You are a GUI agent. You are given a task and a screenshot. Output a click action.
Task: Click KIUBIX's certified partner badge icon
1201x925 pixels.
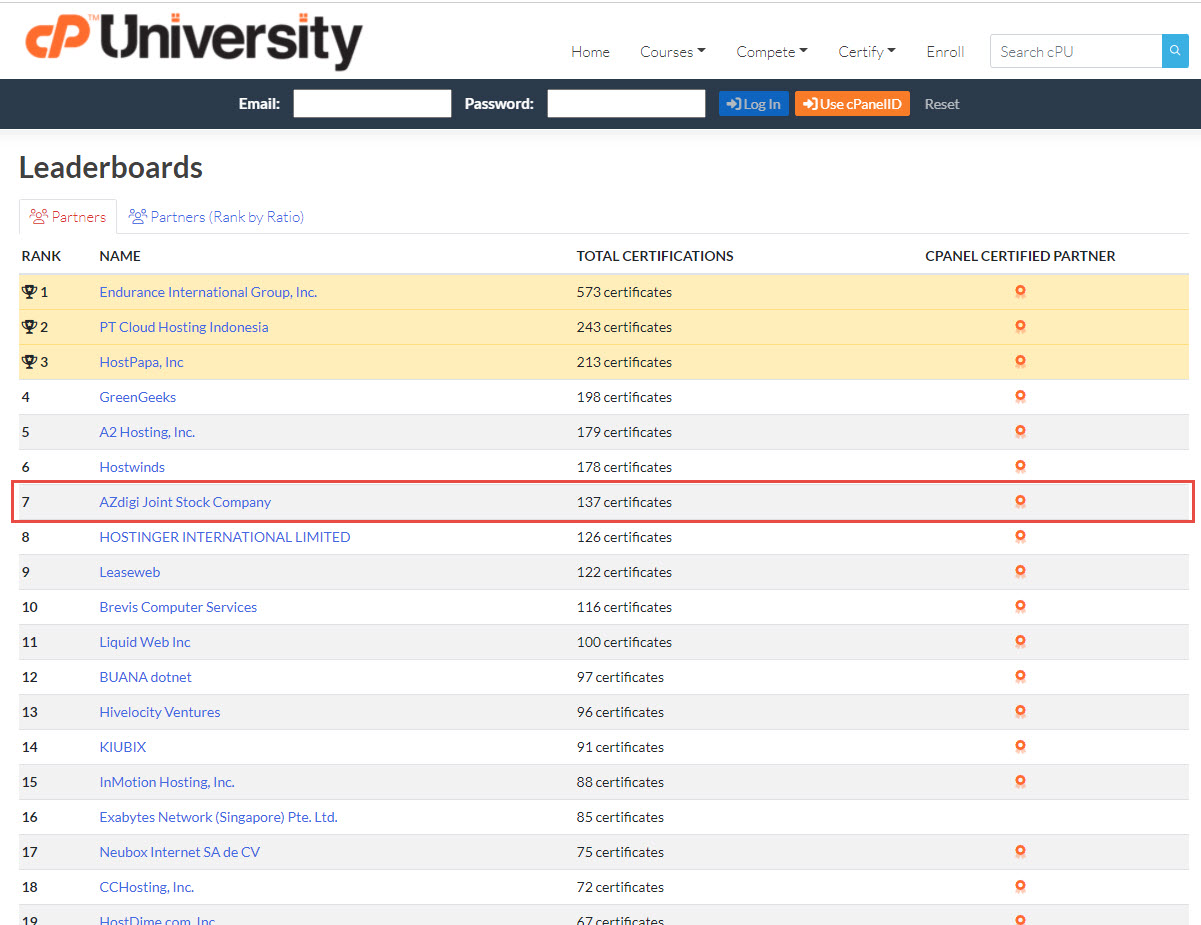tap(1020, 746)
